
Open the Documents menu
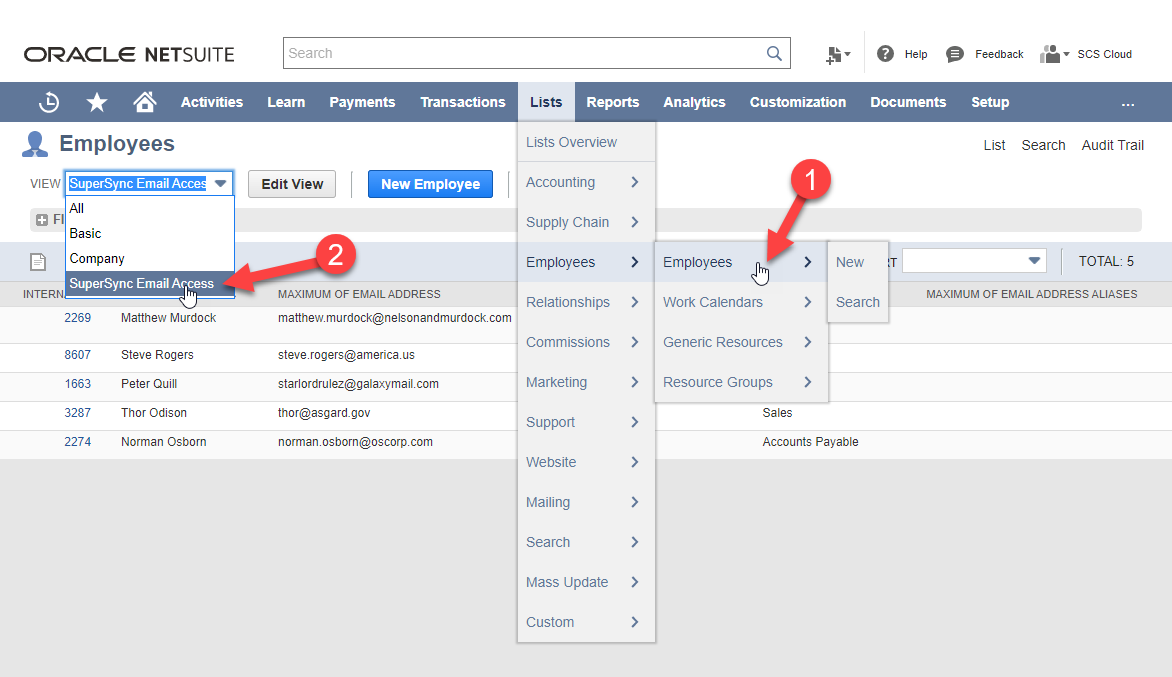(x=908, y=102)
